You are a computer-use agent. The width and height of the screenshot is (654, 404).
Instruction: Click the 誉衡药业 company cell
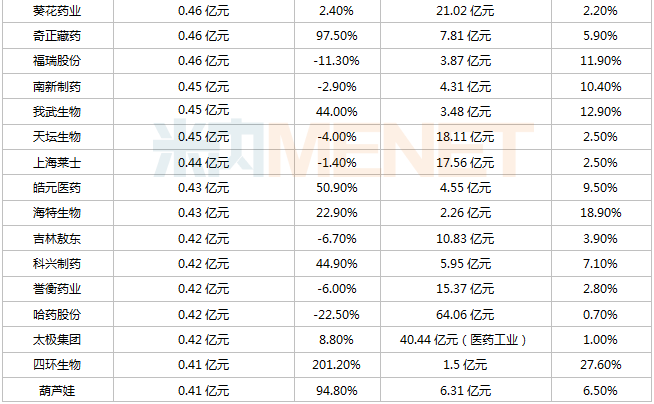[x=57, y=289]
